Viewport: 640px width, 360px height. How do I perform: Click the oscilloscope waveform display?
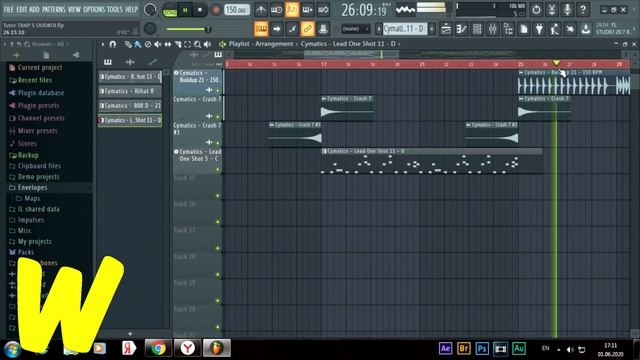pyautogui.click(x=405, y=9)
